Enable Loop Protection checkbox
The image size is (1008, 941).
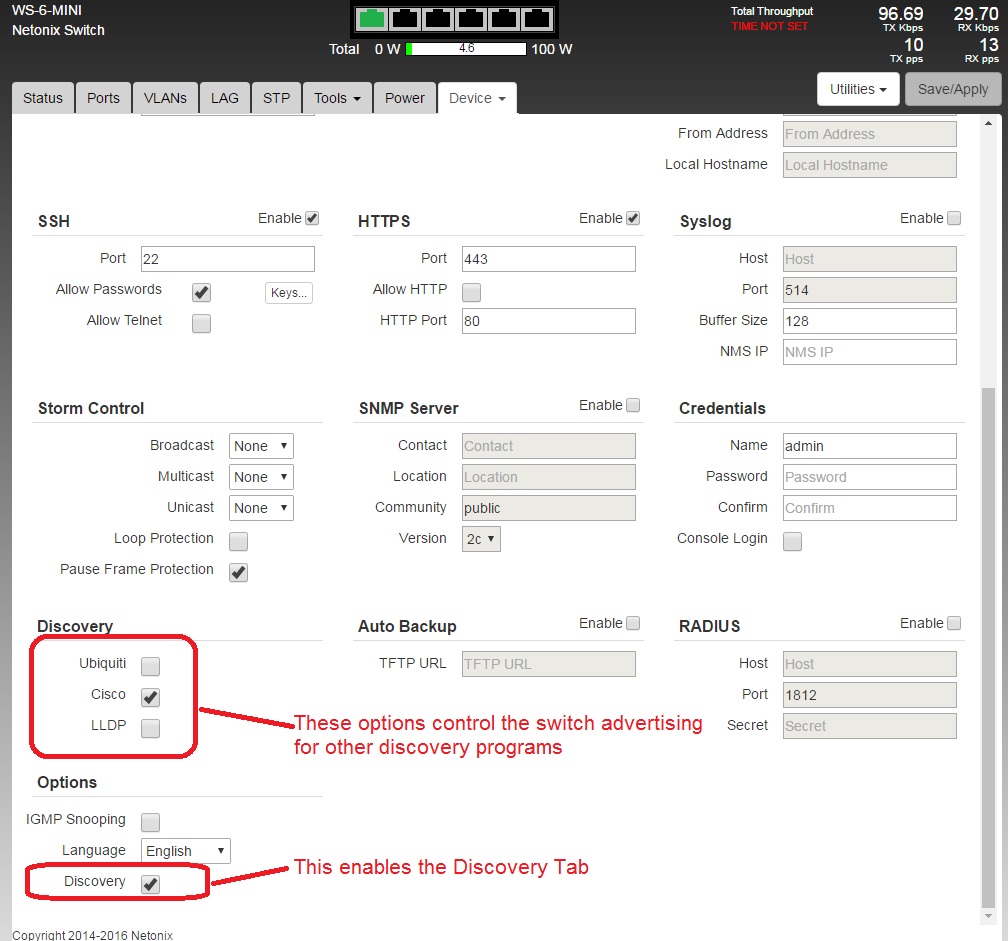coord(238,542)
